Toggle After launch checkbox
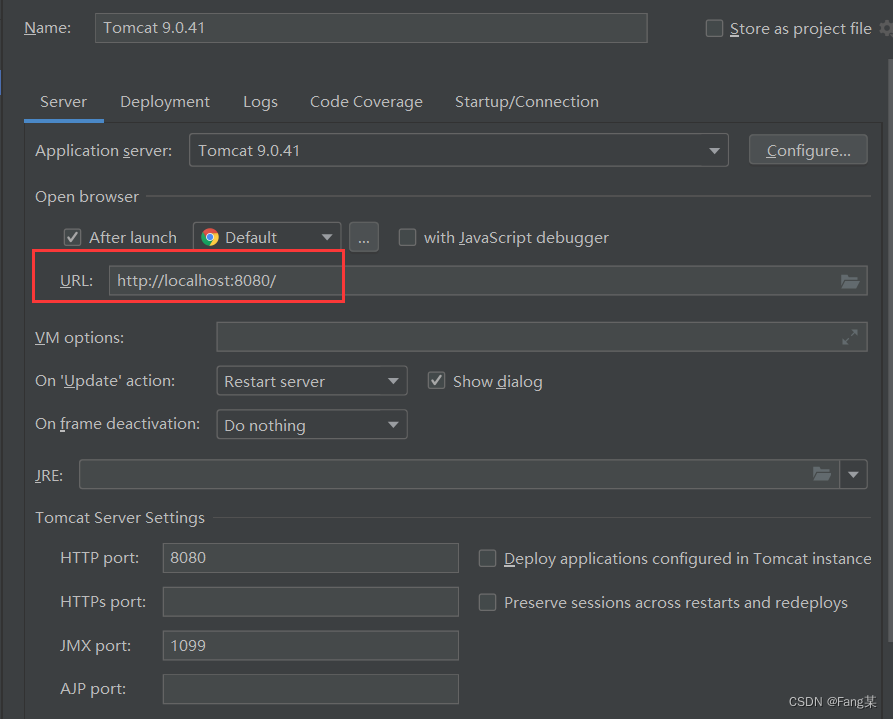The width and height of the screenshot is (893, 719). click(x=72, y=237)
